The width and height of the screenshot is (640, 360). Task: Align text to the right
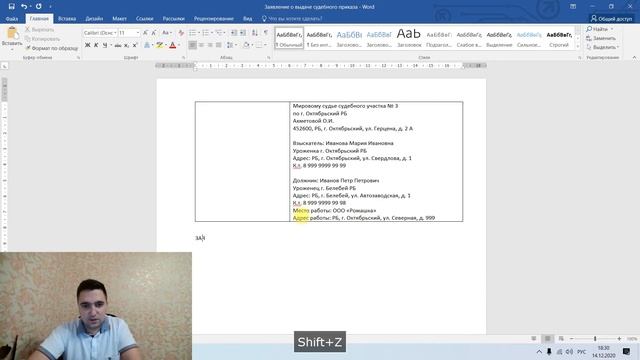210,45
